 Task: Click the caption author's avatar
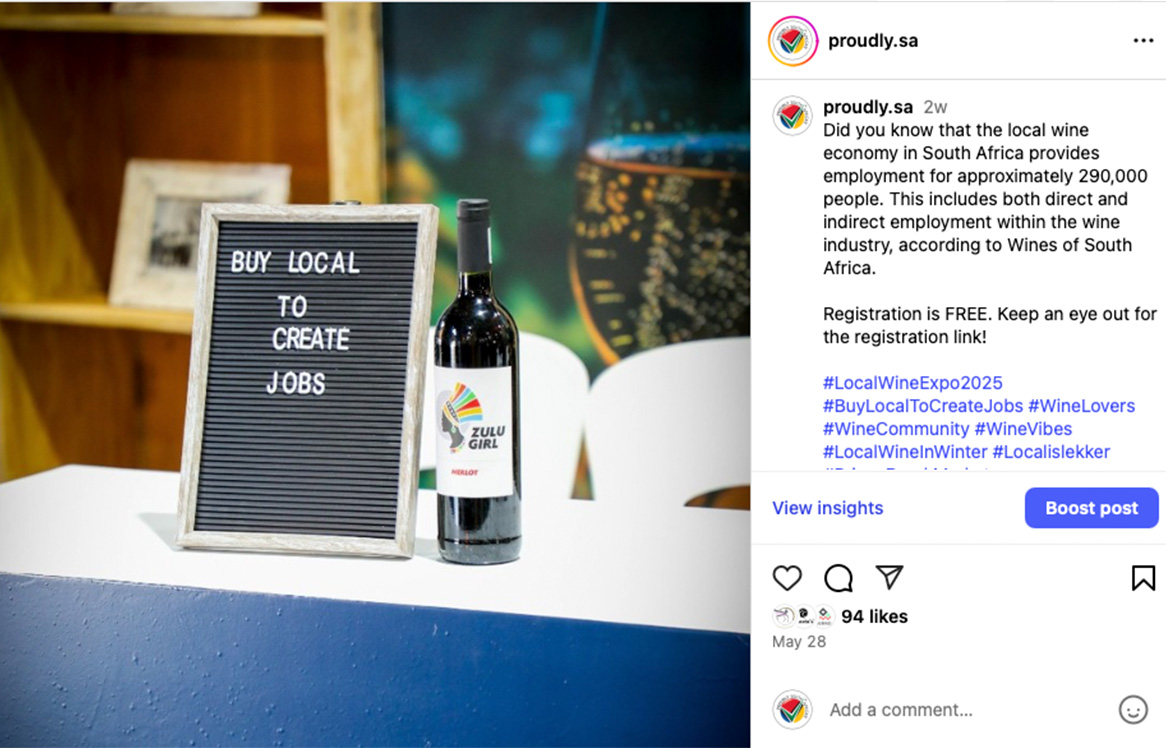[x=792, y=116]
